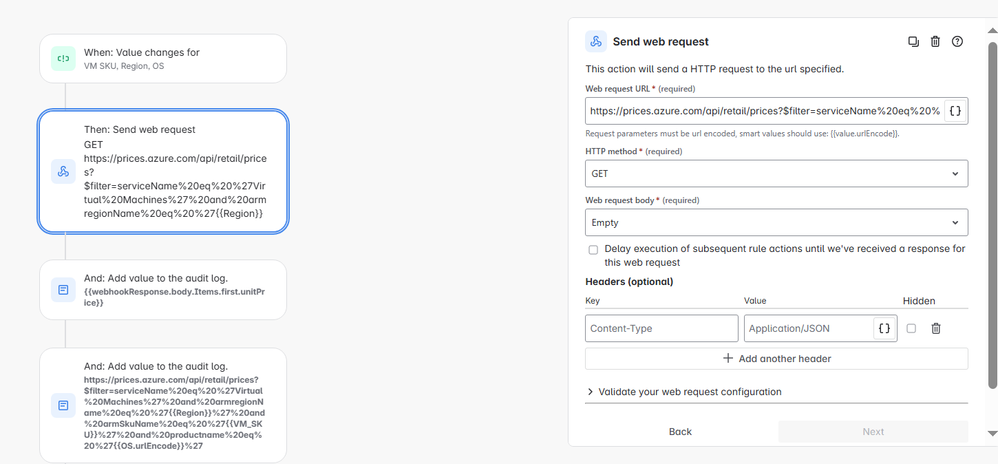Open the Web request body dropdown
This screenshot has width=998, height=464.
point(777,223)
